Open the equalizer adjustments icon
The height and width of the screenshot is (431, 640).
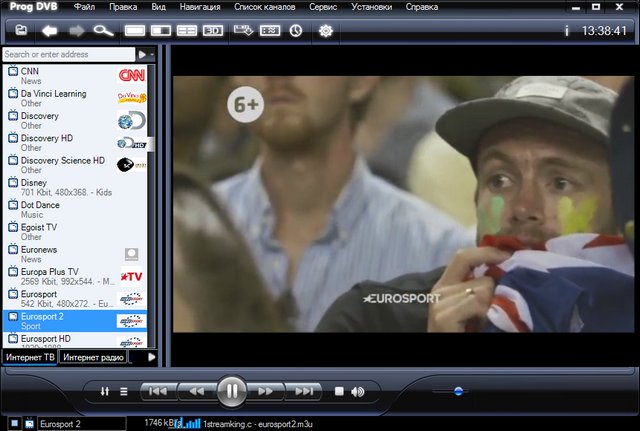coord(105,391)
